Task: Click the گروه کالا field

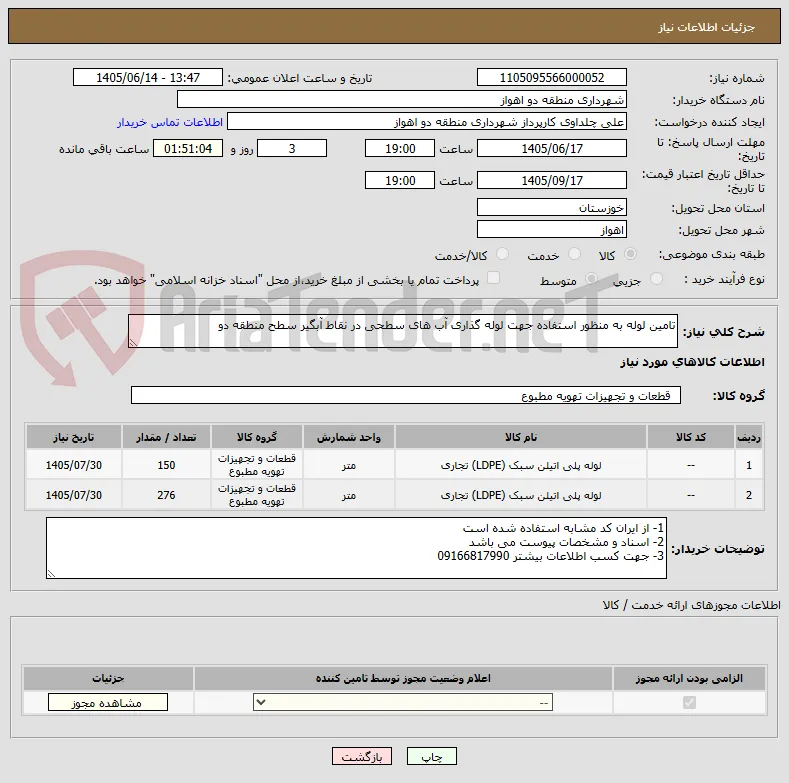Action: pos(406,395)
